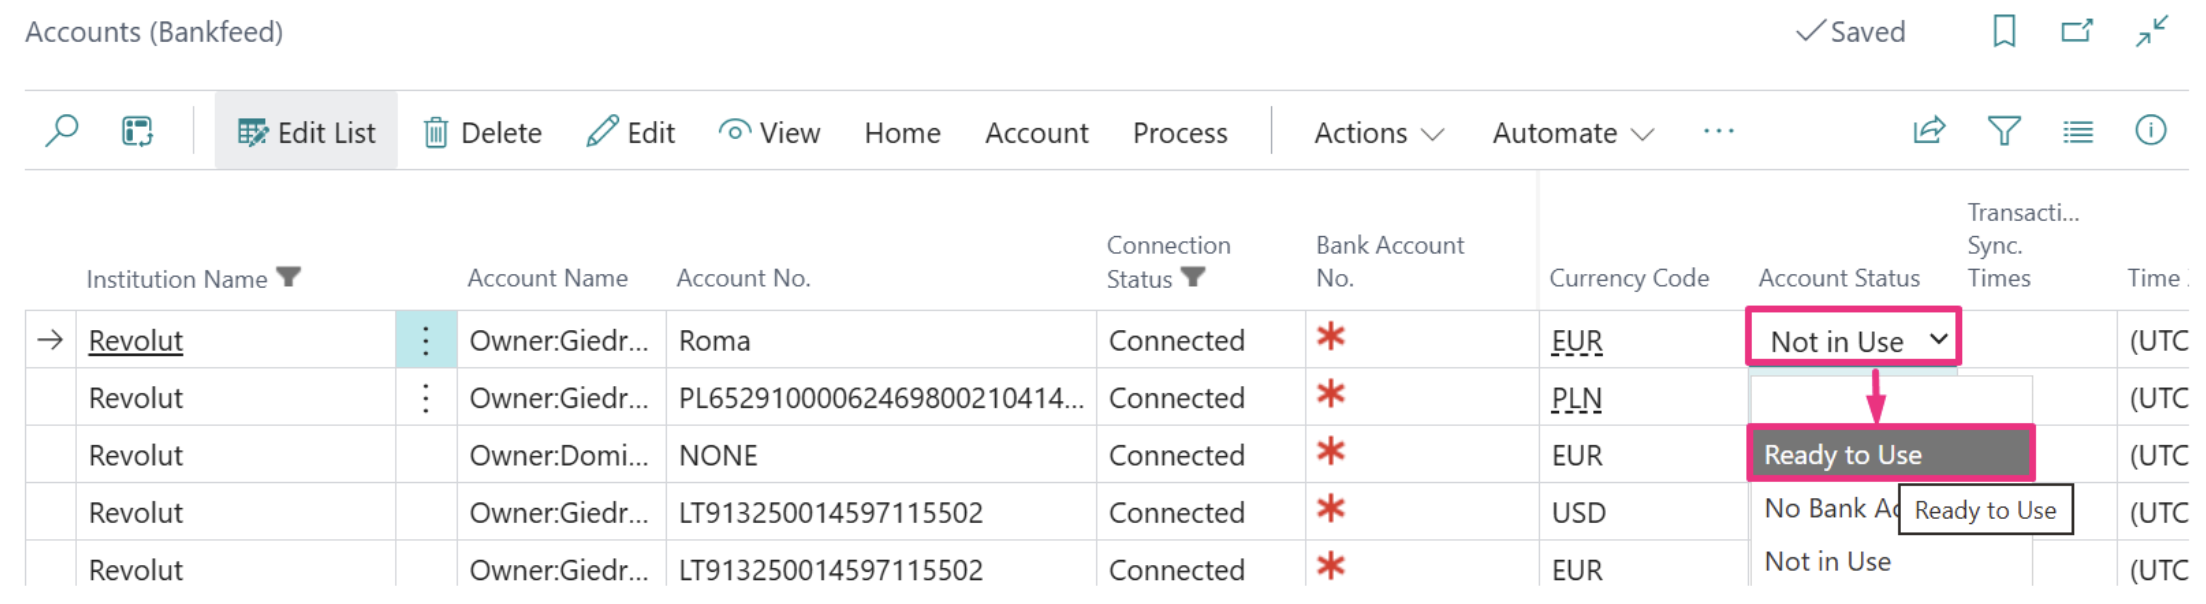Screen dimensions: 2206x604
Task: Open the Not in Use status dropdown
Action: click(x=1854, y=340)
